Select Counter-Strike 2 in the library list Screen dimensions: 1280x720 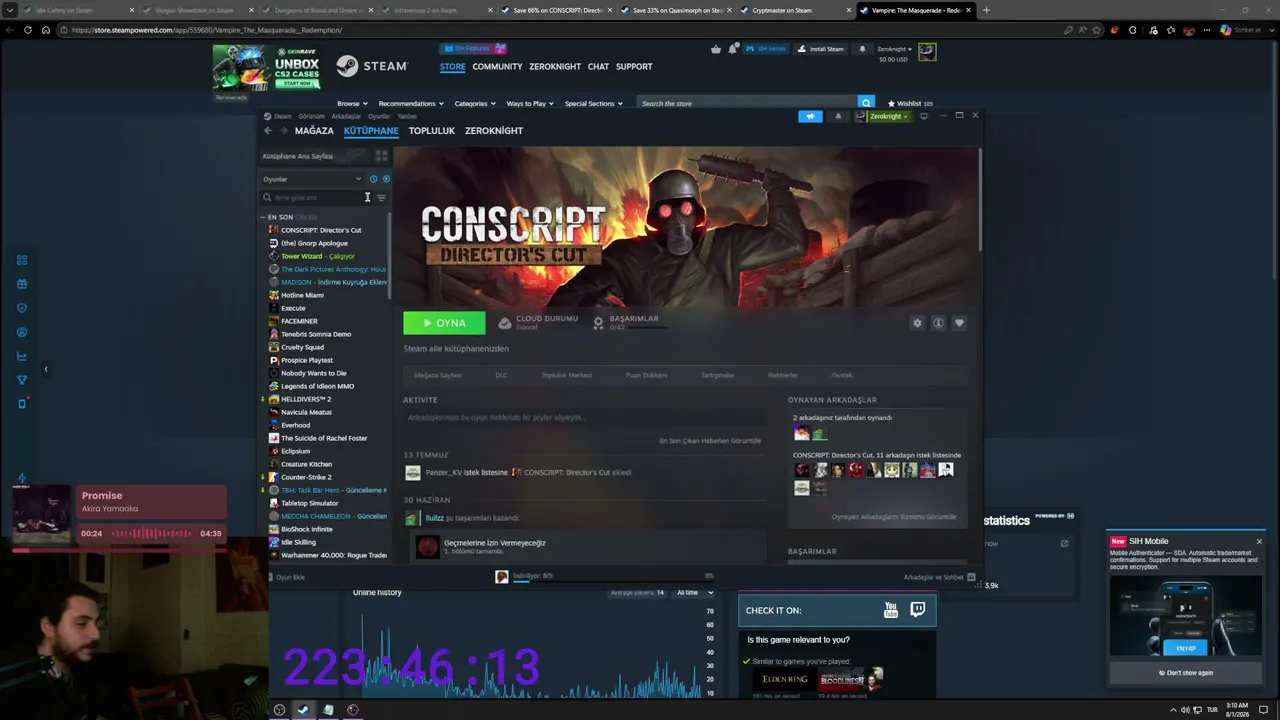(306, 477)
